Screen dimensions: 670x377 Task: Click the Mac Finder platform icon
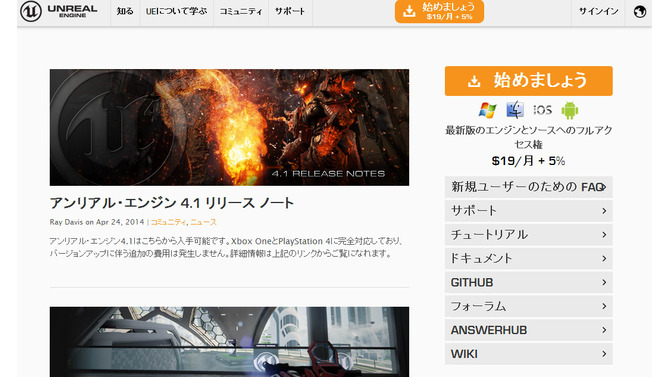[x=515, y=110]
